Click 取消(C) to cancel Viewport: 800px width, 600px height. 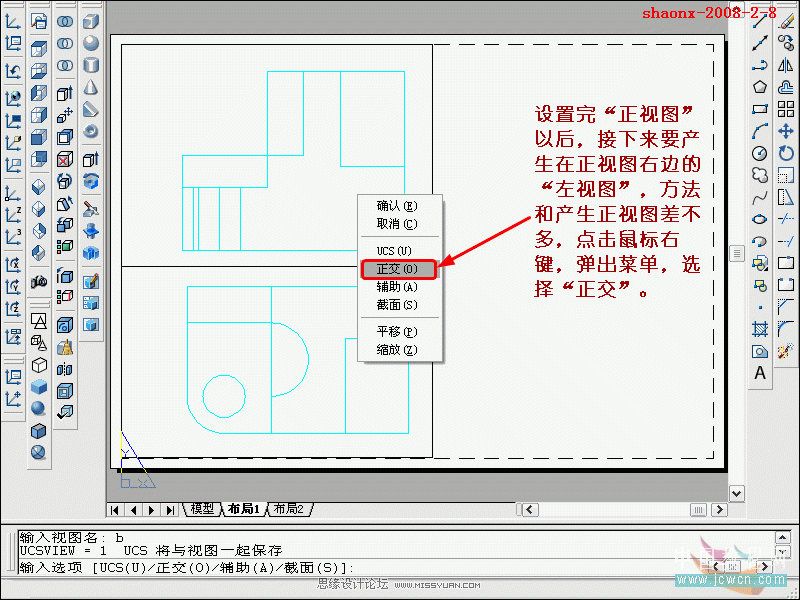396,224
